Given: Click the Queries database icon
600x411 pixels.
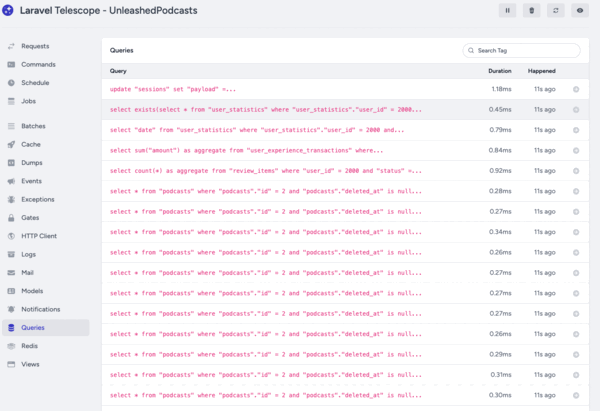Looking at the screenshot, I should point(11,328).
